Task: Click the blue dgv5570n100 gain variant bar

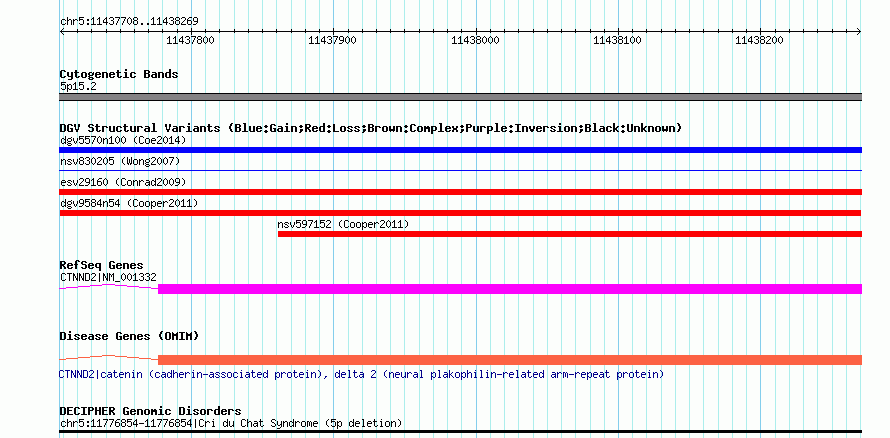Action: 460,150
